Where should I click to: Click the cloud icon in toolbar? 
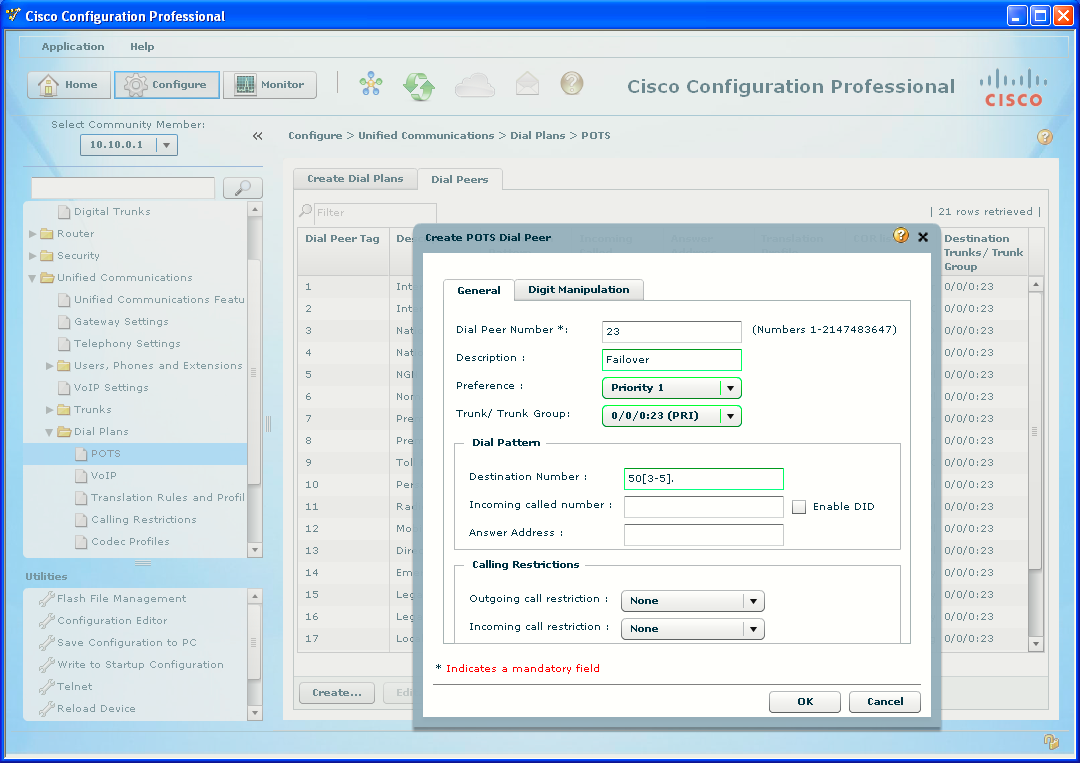(x=475, y=85)
